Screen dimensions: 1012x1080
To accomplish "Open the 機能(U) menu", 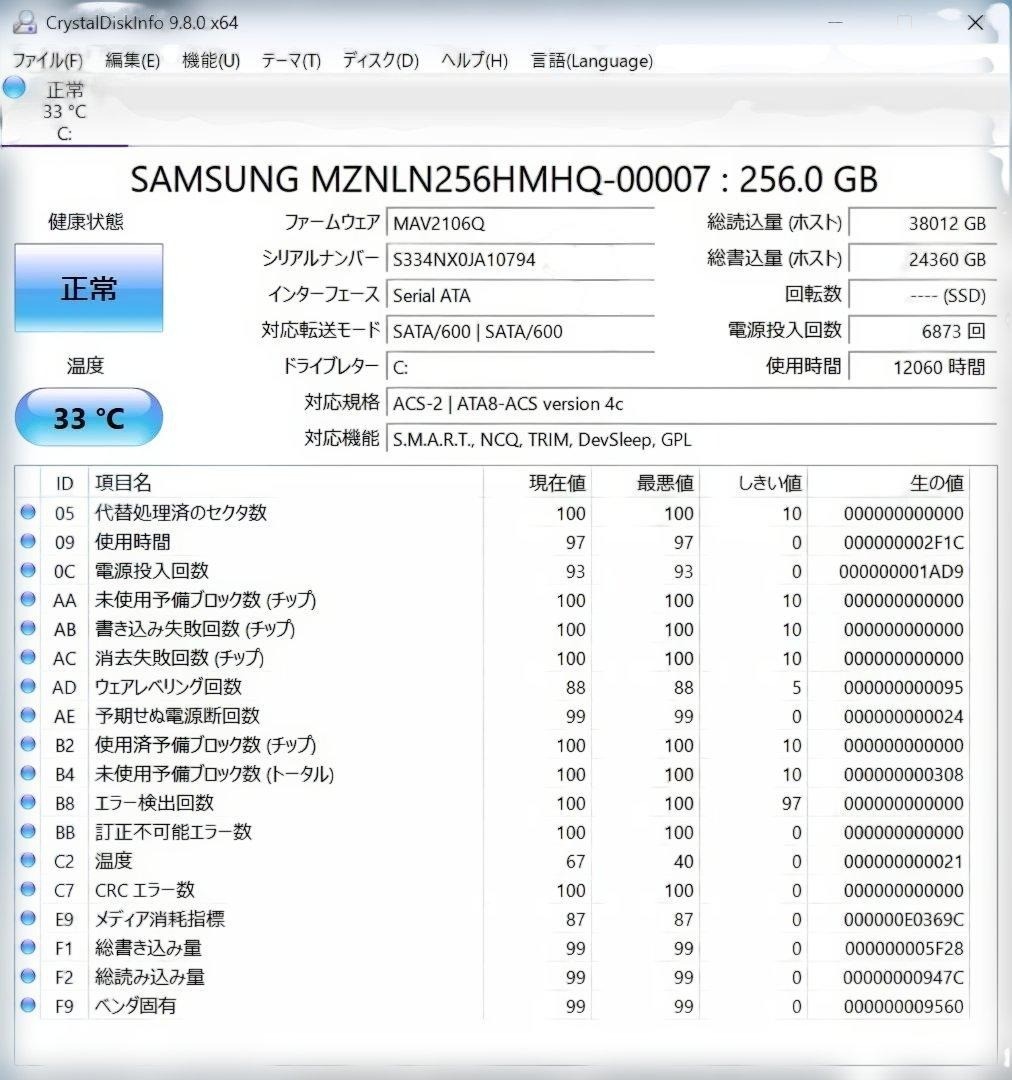I will pyautogui.click(x=211, y=61).
